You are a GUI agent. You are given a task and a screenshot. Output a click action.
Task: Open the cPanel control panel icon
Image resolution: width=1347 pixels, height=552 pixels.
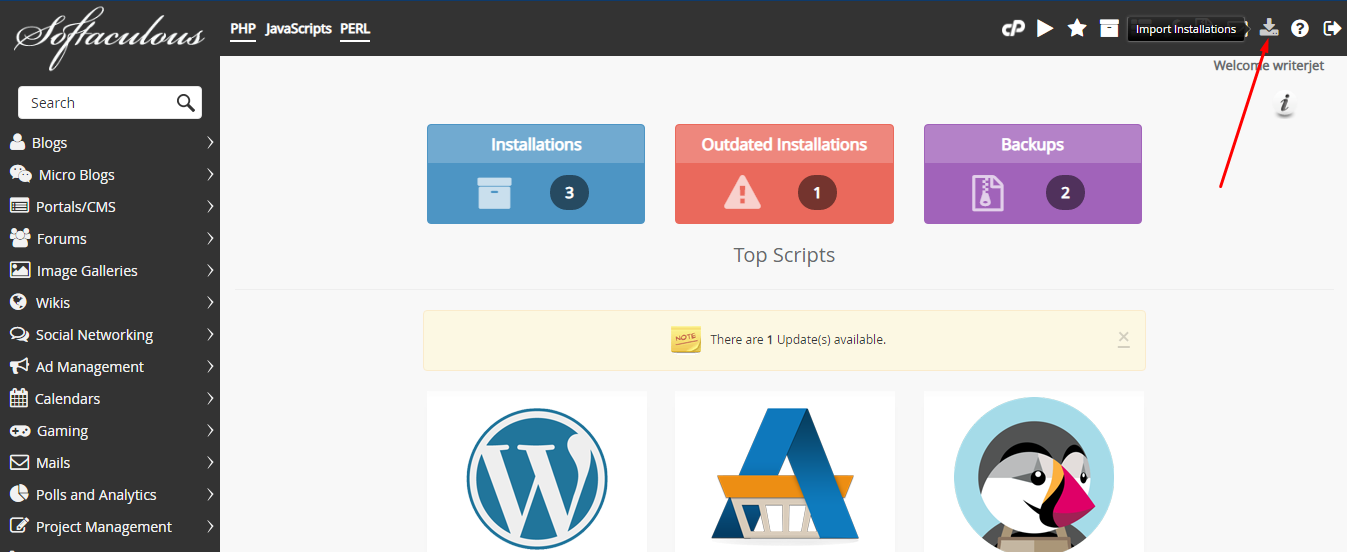[x=1013, y=29]
